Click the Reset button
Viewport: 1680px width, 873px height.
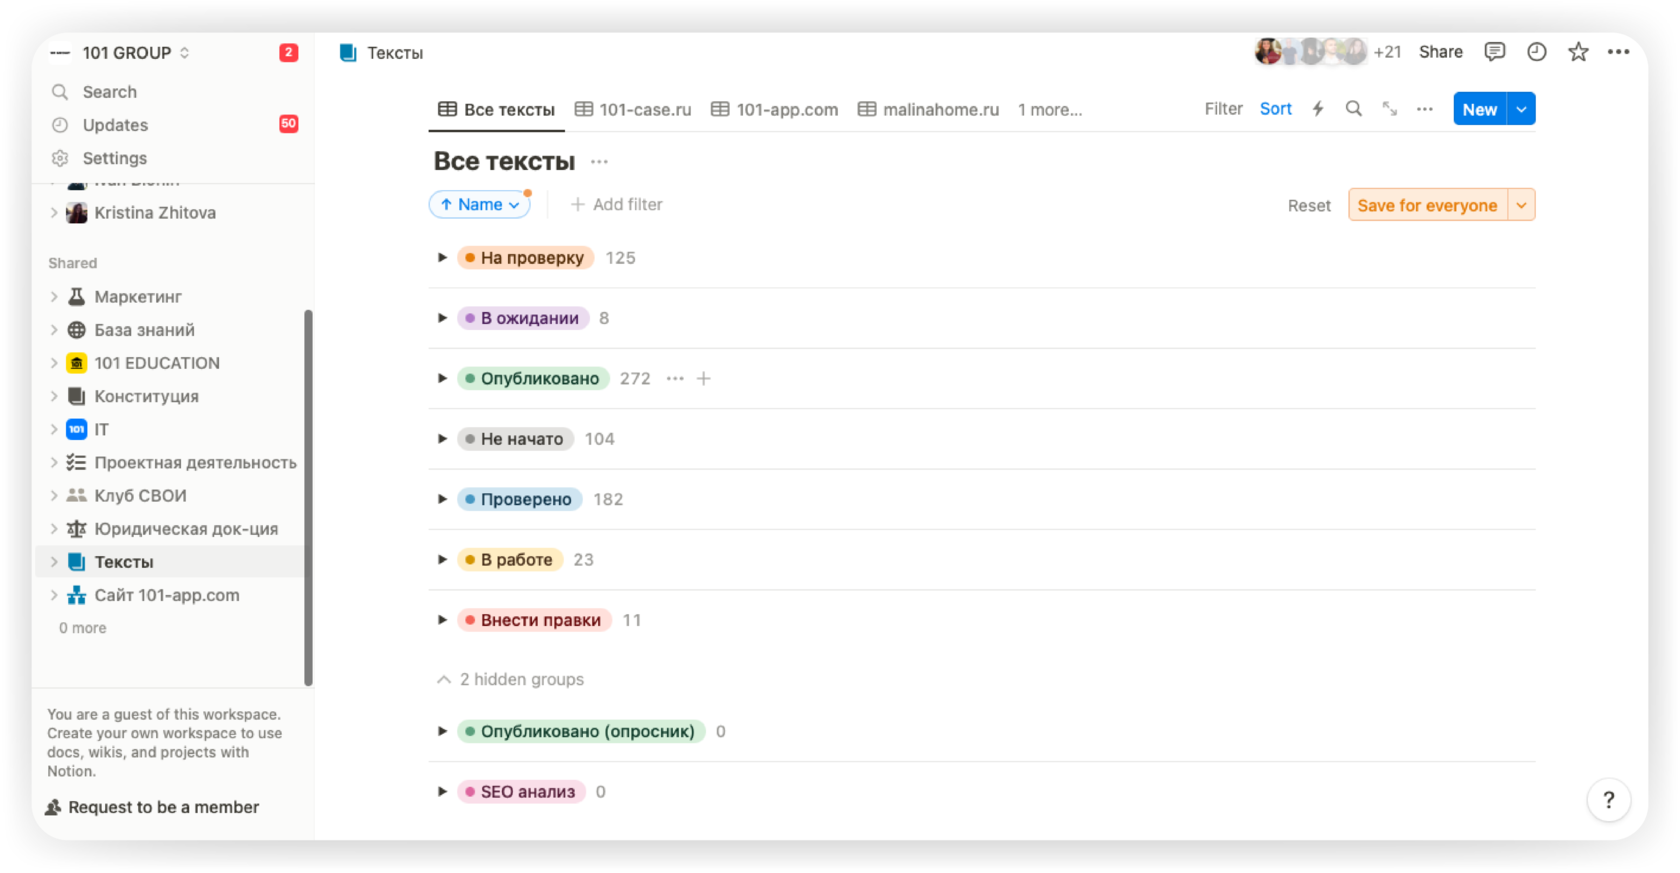[1308, 206]
